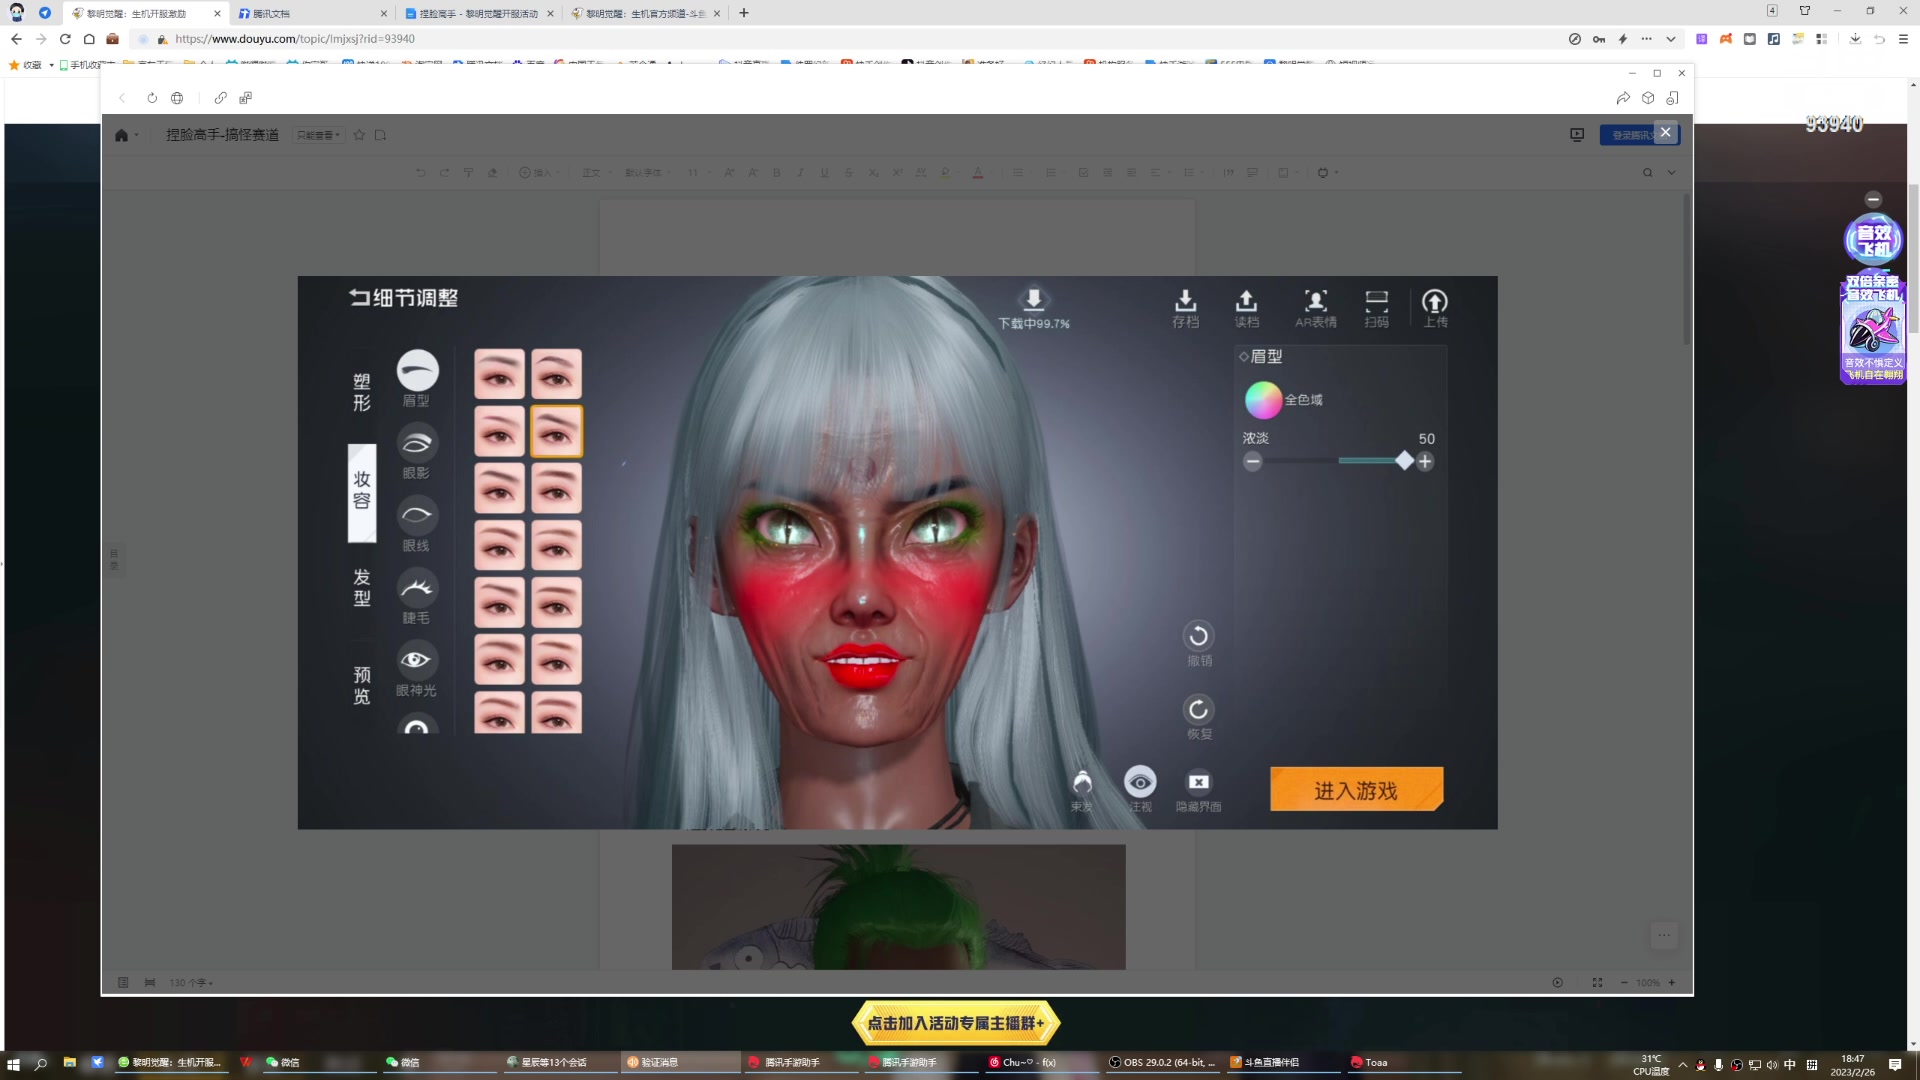Switch to the 腾讯文档 browser tab
Viewport: 1920px width, 1080px height.
pyautogui.click(x=311, y=13)
